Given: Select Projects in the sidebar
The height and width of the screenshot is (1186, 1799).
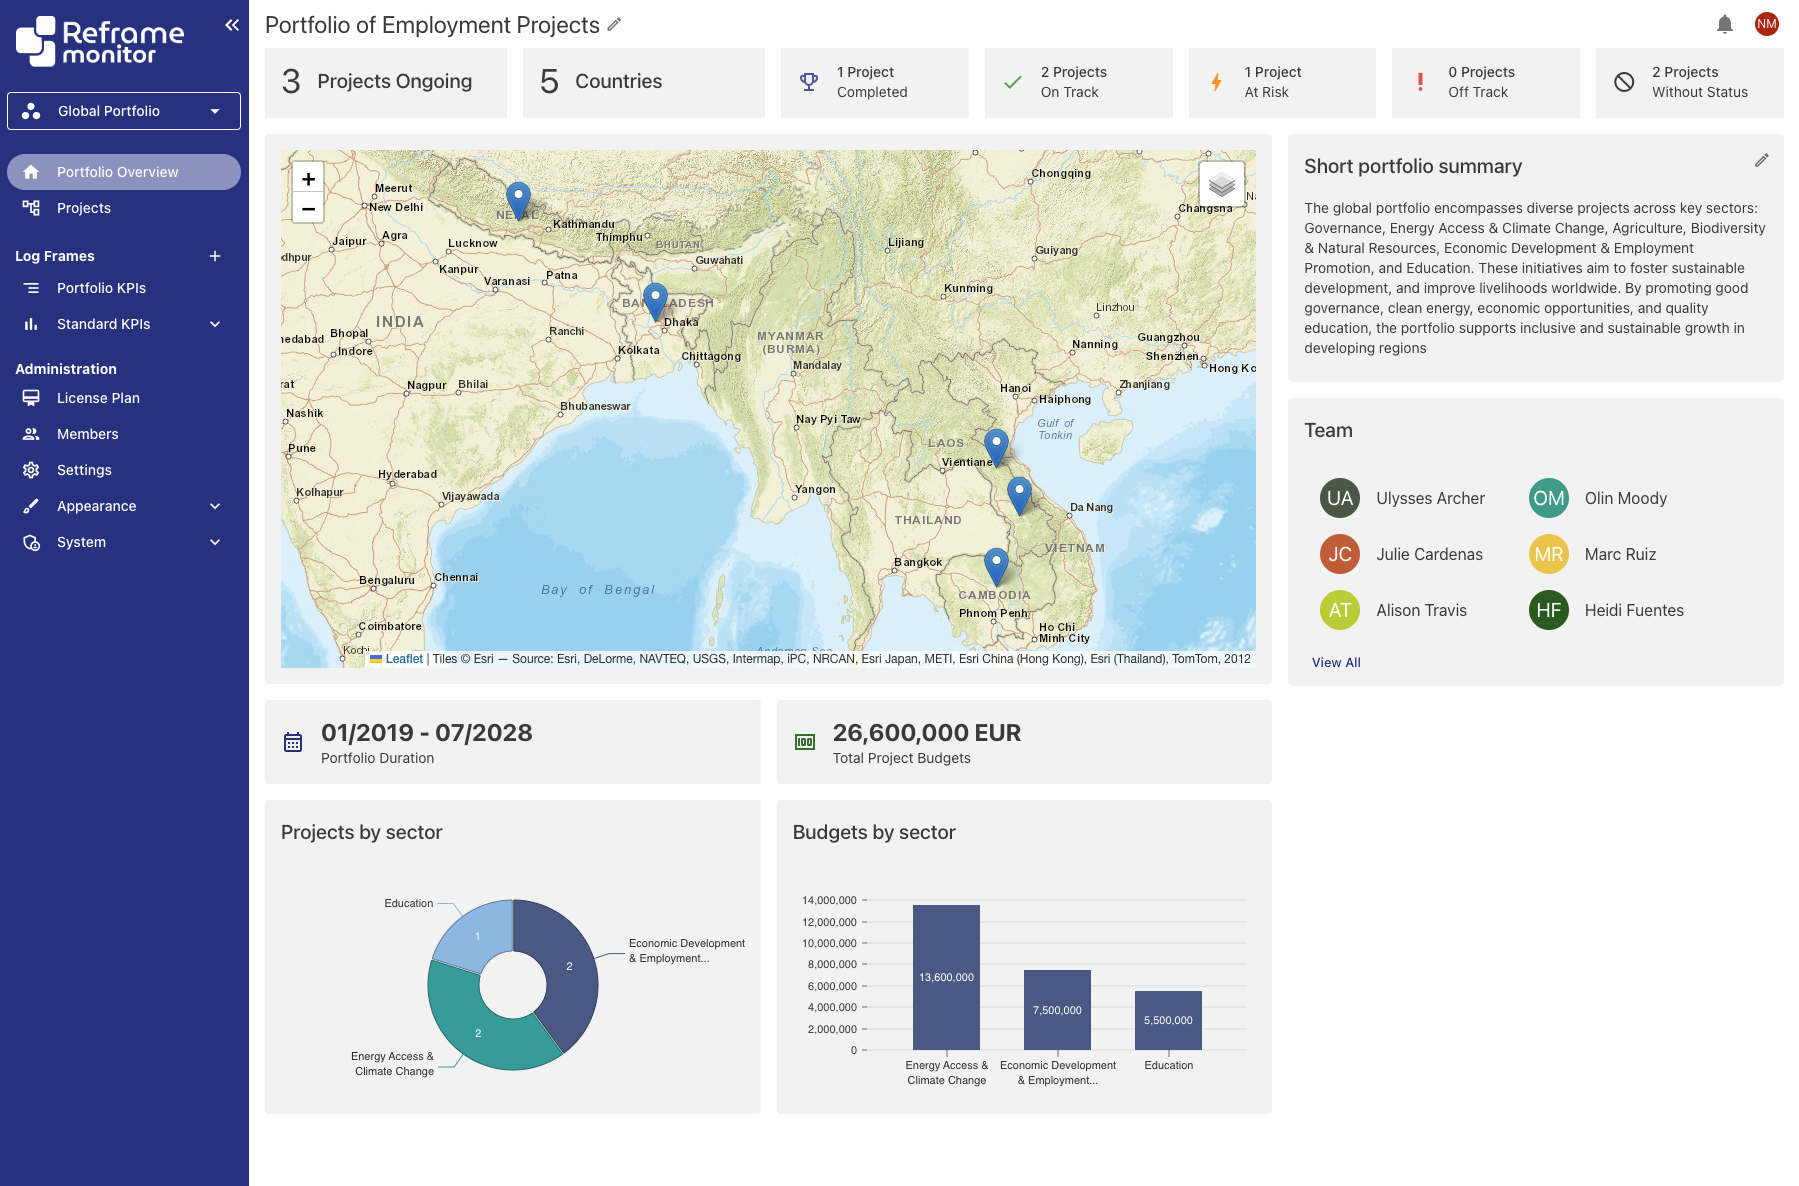Looking at the screenshot, I should click(x=84, y=207).
